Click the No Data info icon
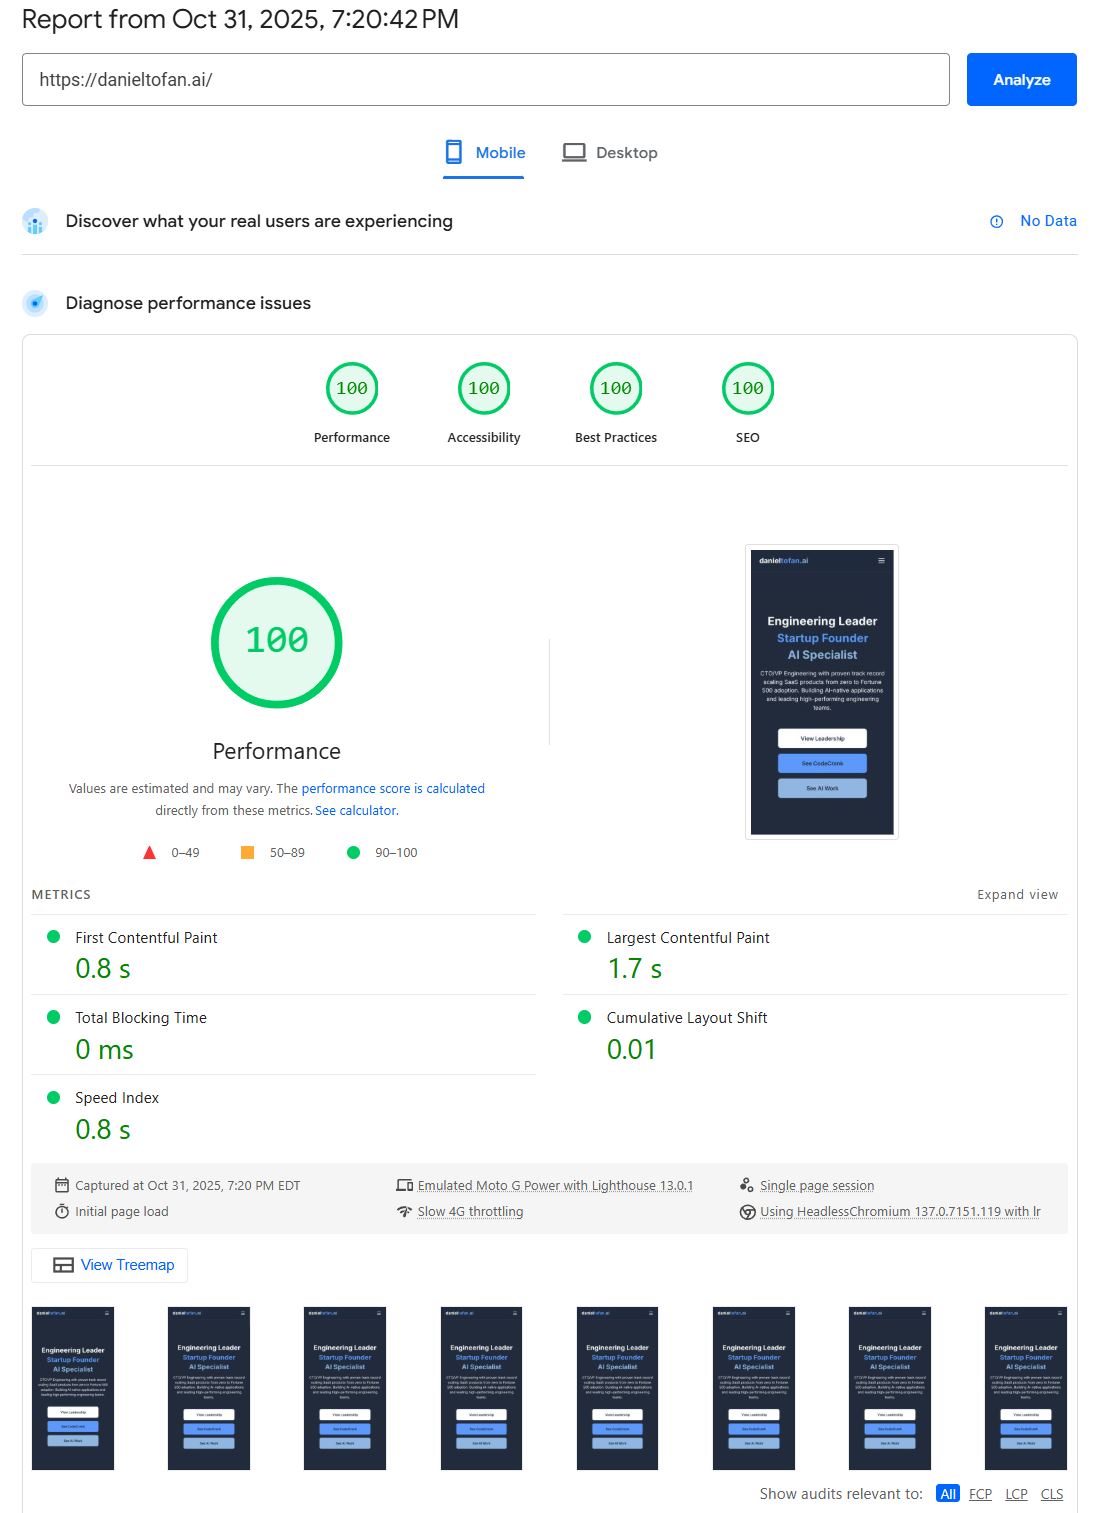This screenshot has width=1099, height=1513. pyautogui.click(x=996, y=222)
